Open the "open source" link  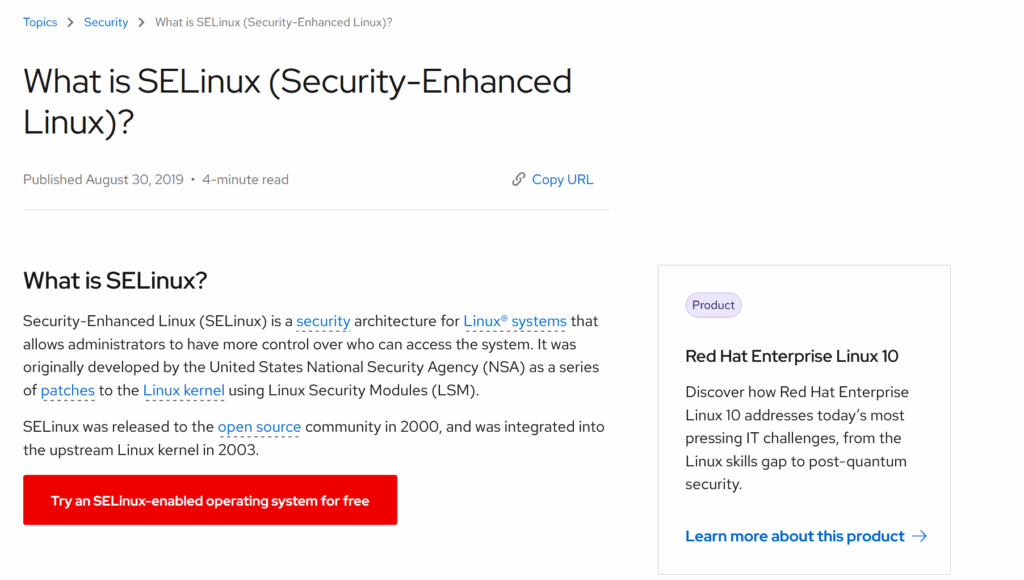[259, 427]
